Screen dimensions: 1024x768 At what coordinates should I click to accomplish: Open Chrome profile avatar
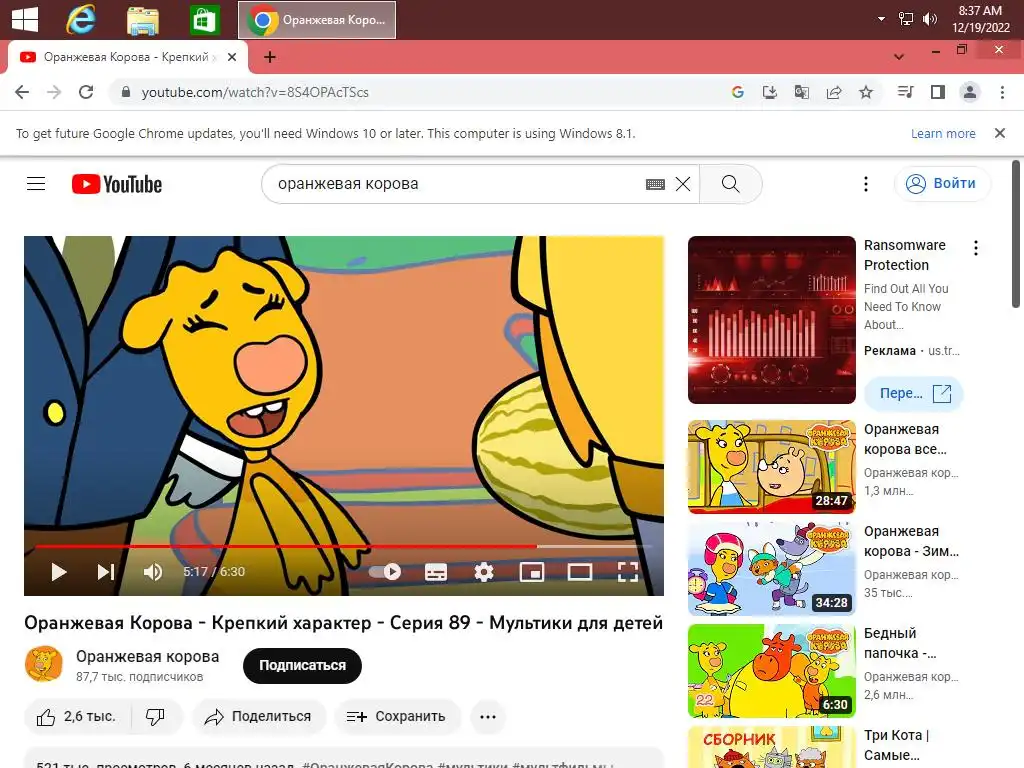point(970,92)
